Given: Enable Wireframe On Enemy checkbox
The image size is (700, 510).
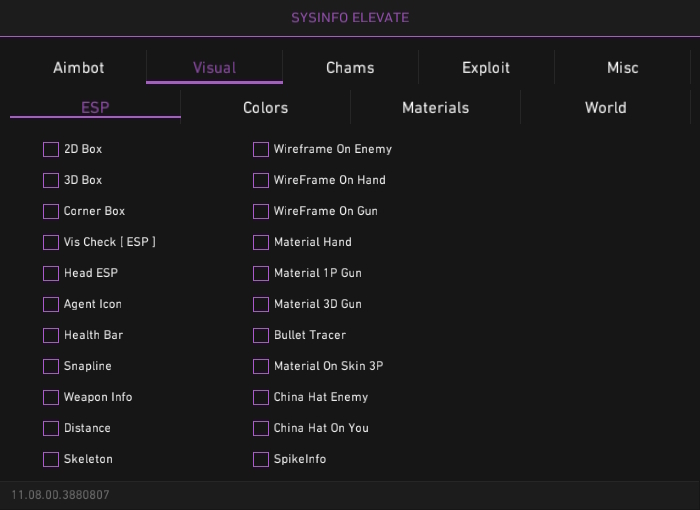Looking at the screenshot, I should pos(261,149).
